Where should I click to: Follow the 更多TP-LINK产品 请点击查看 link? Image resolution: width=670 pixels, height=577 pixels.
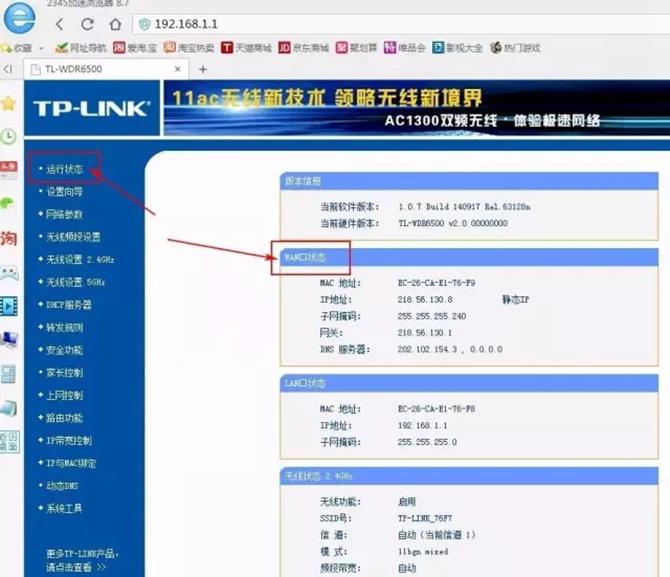tap(82, 560)
